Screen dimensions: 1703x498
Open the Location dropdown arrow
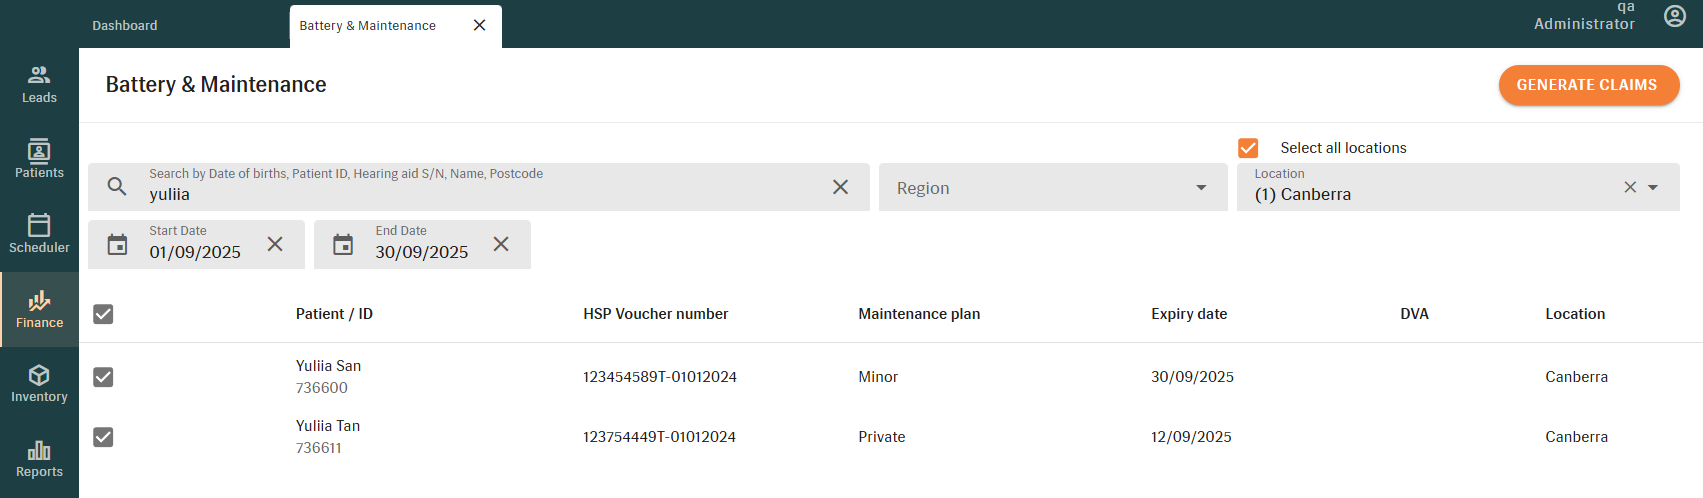(1653, 188)
